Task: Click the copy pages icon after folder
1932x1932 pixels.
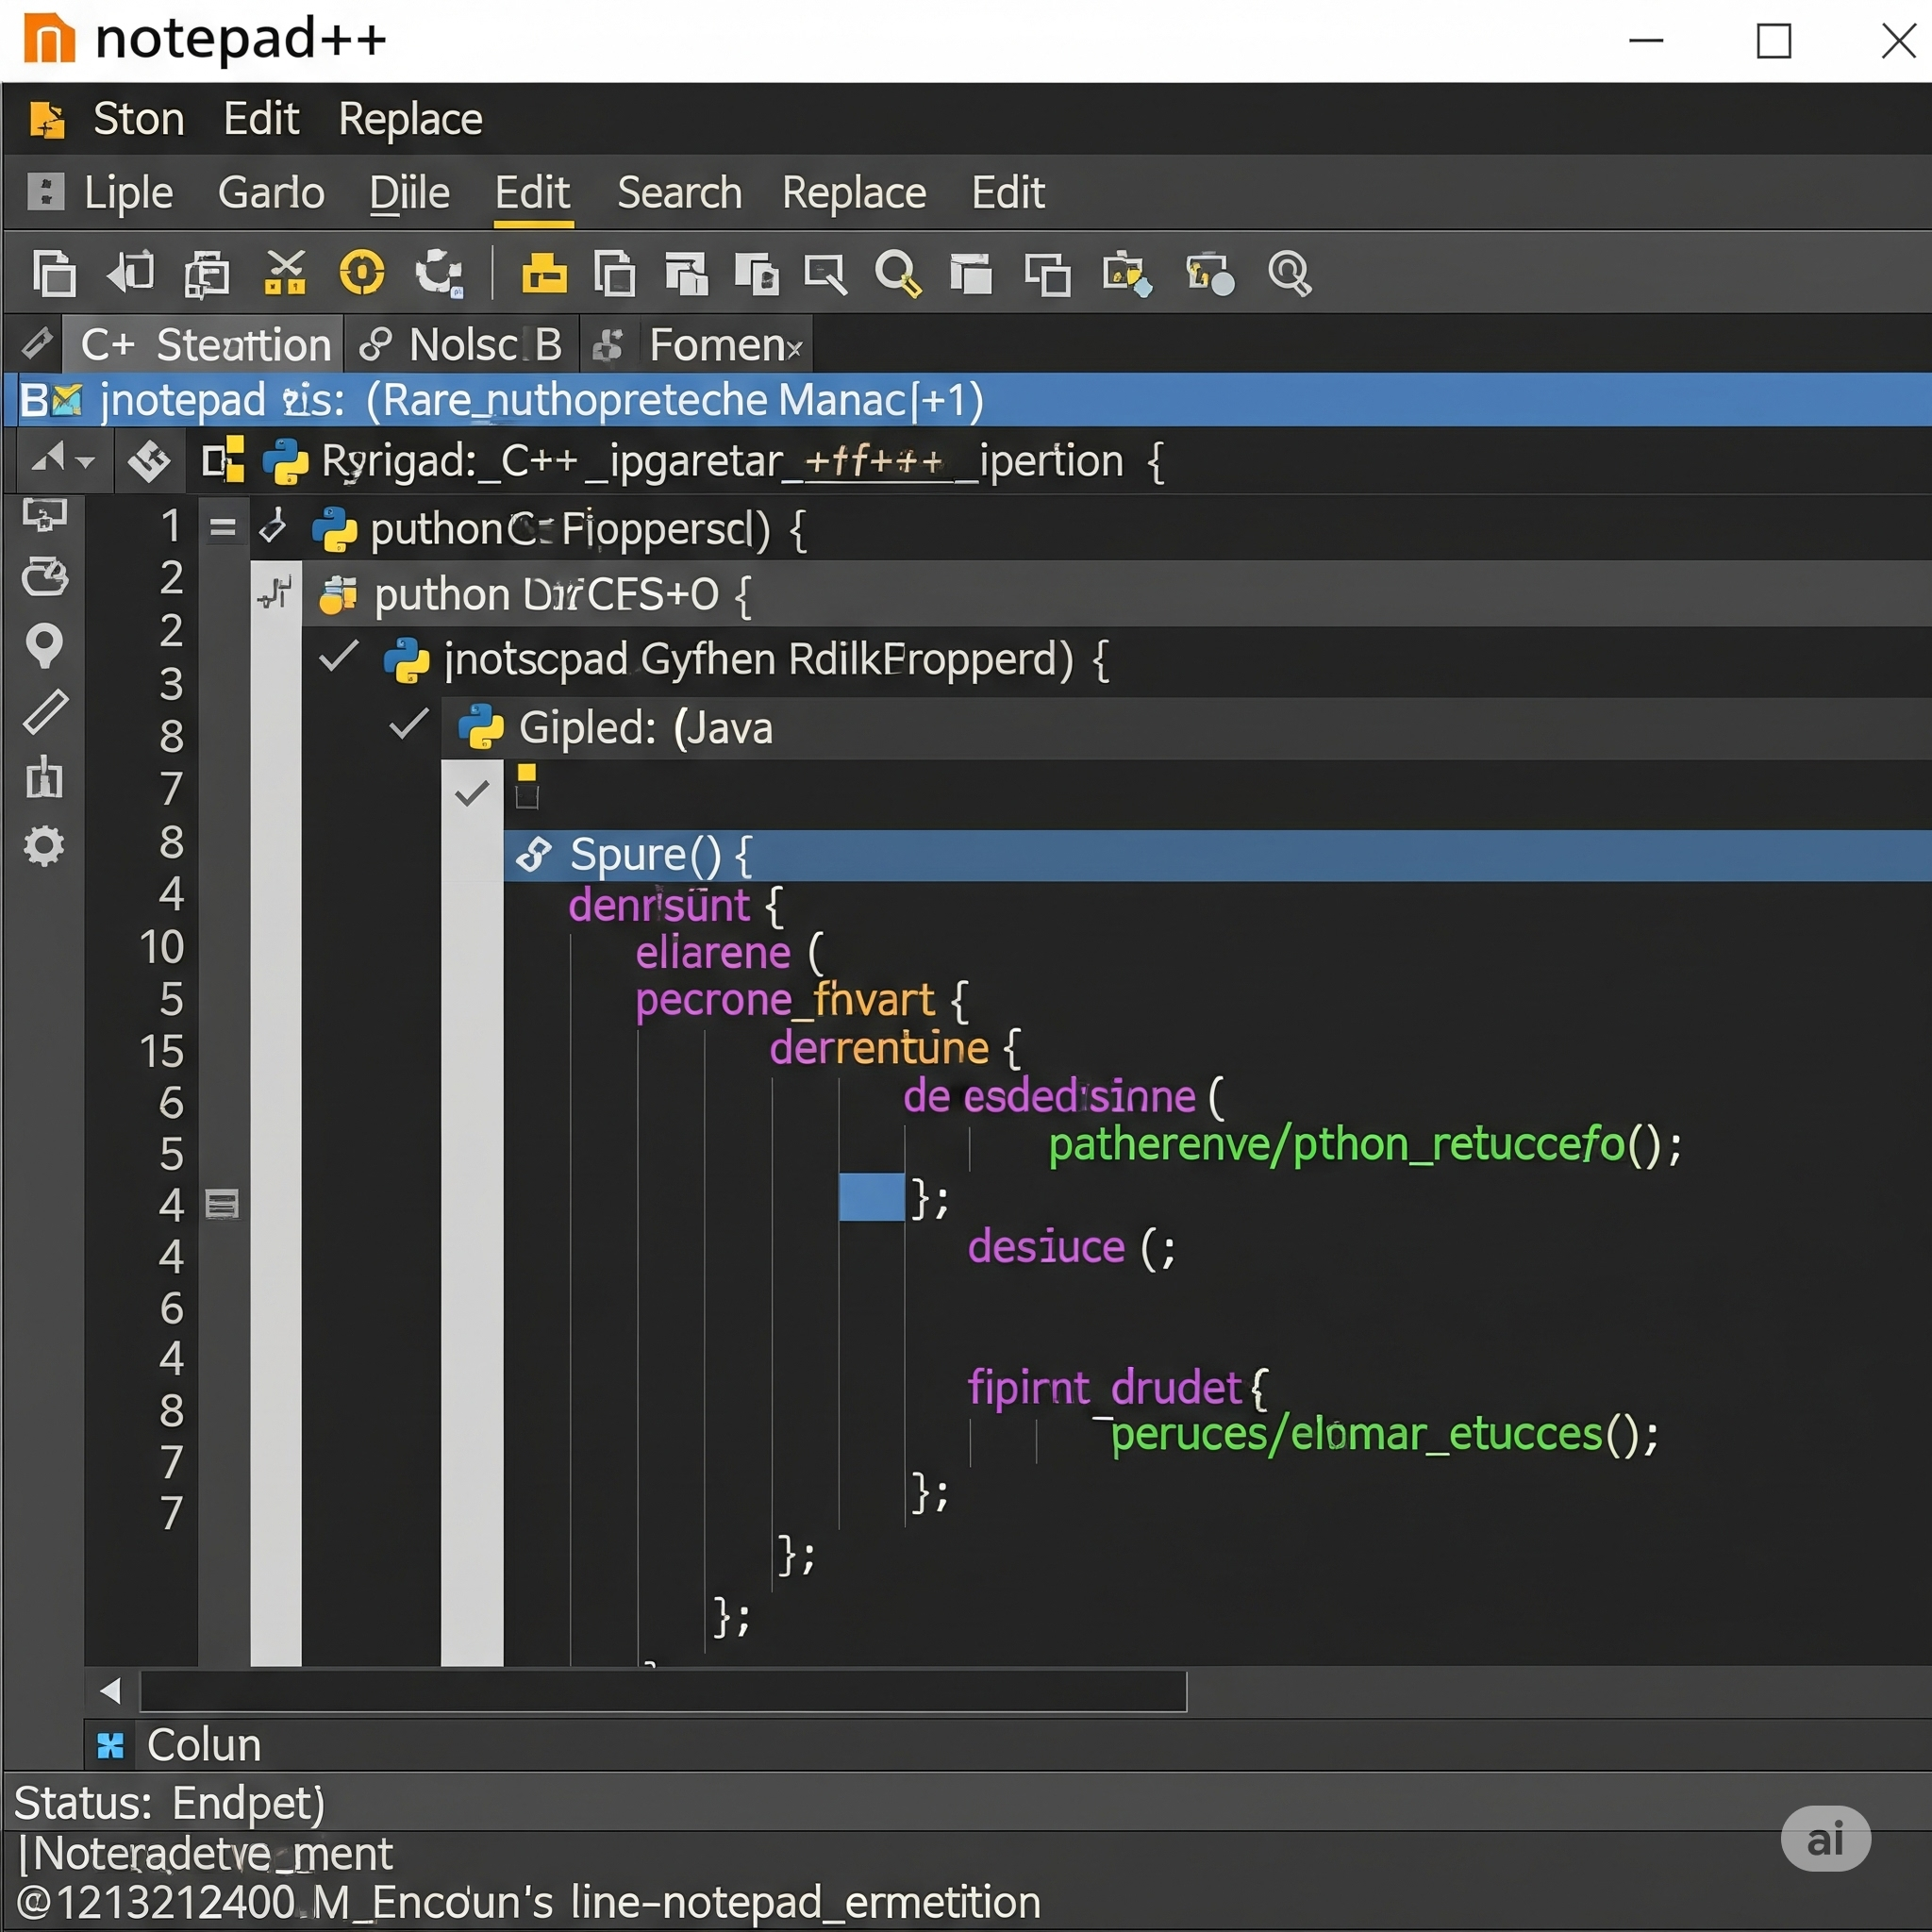Action: click(x=614, y=273)
